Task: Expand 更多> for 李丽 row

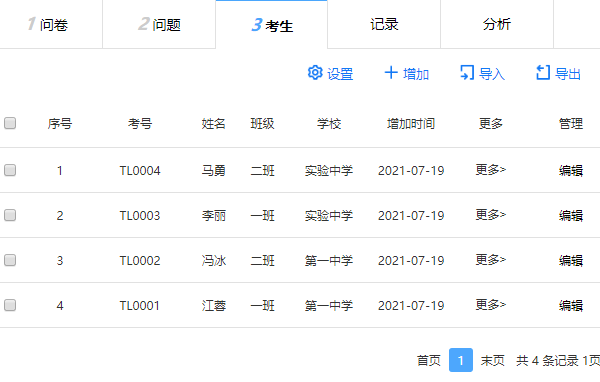Action: click(491, 215)
